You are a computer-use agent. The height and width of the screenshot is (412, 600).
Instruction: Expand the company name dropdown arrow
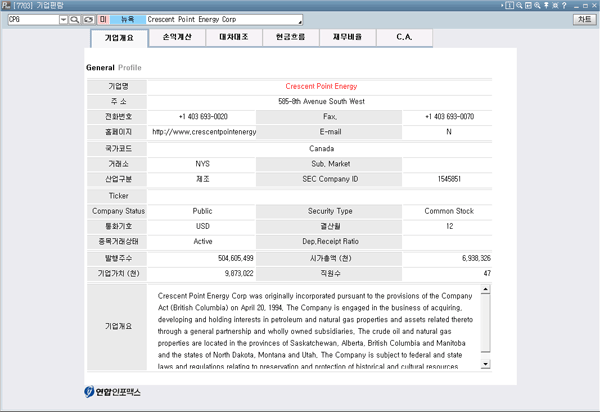[x=301, y=19]
